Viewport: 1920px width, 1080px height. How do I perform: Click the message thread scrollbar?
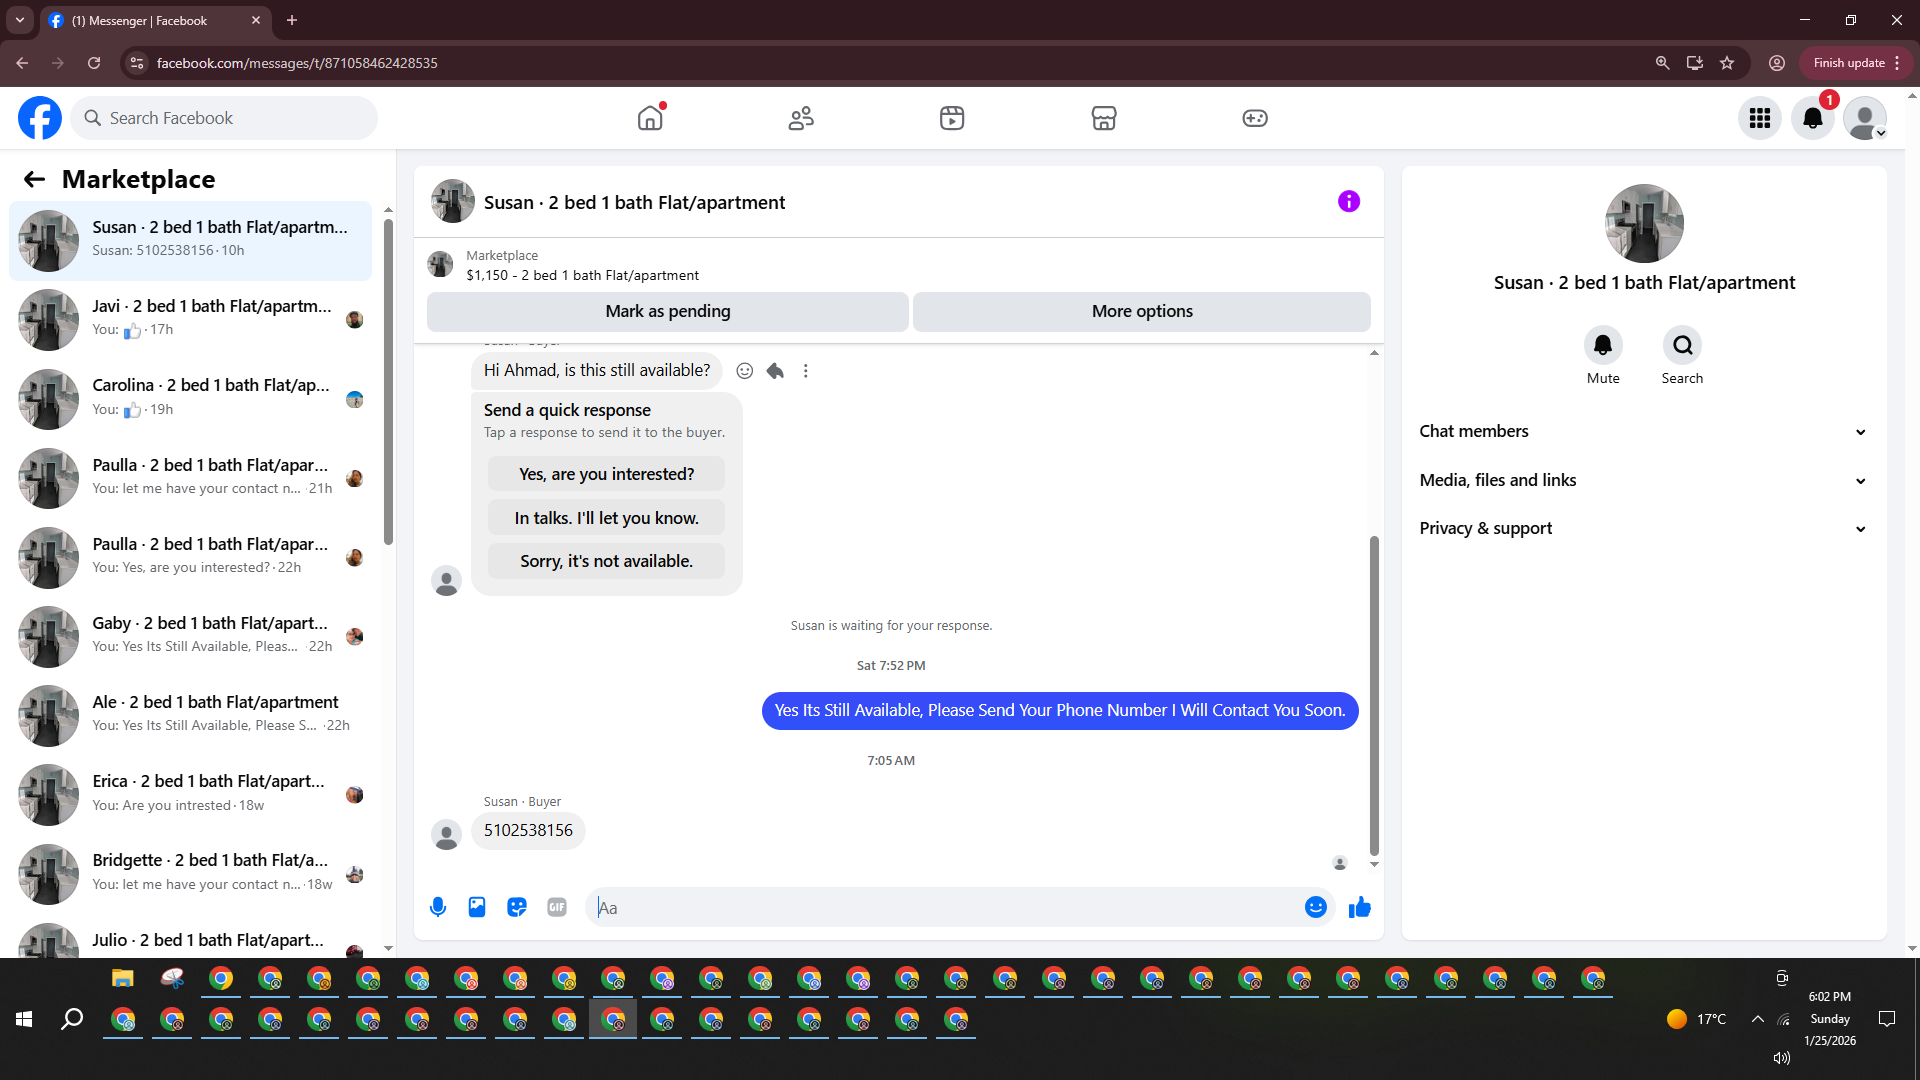(x=1374, y=696)
